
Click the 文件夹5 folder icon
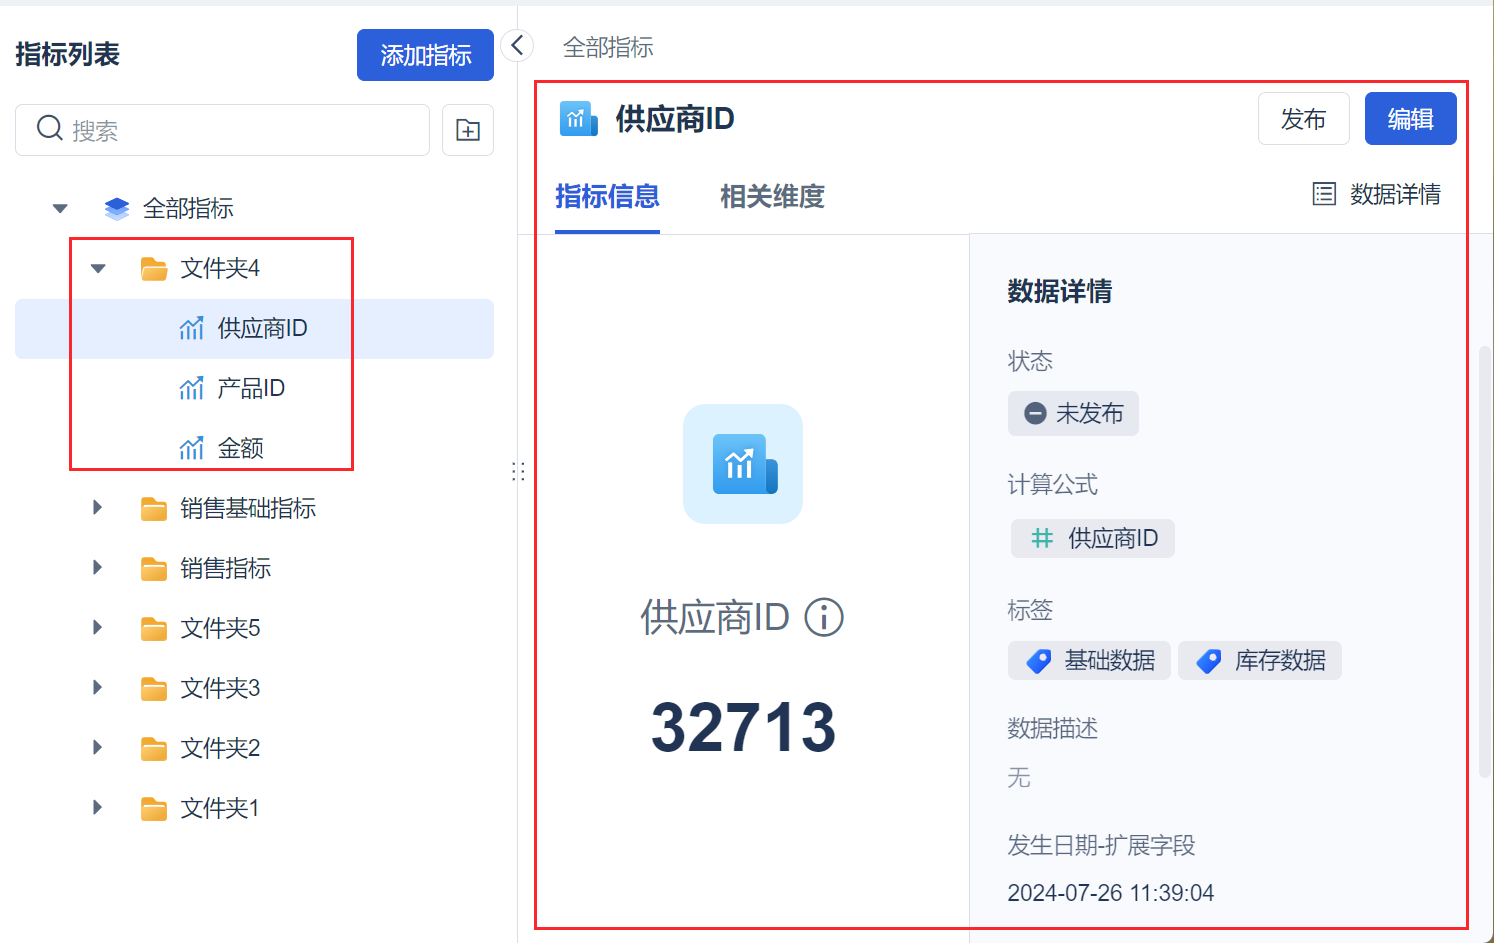pos(154,629)
